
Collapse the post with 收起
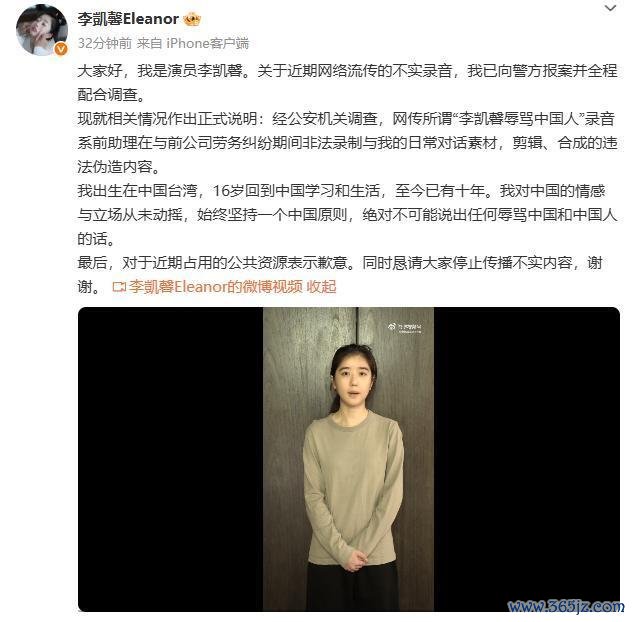click(x=321, y=287)
